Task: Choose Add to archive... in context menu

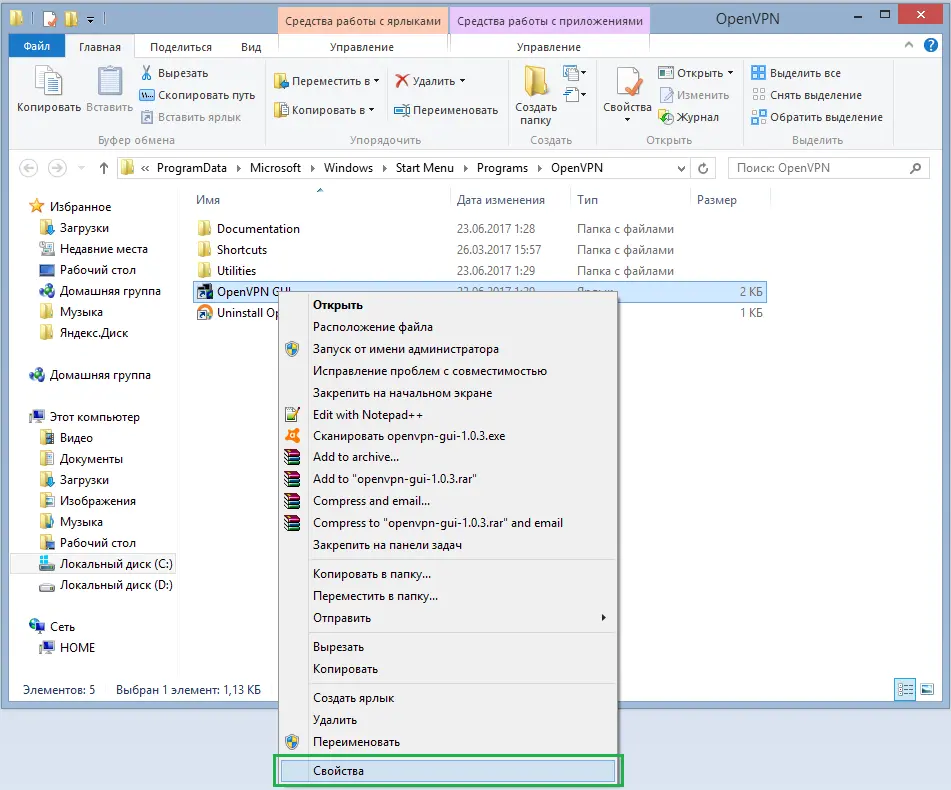Action: 448,457
